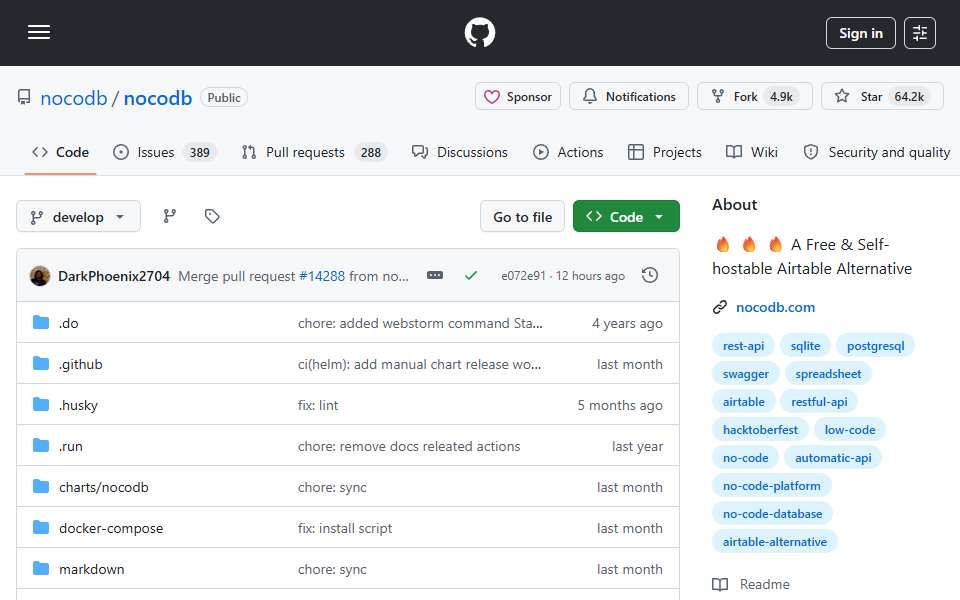Viewport: 960px width, 600px height.
Task: Open the 'fix: lint' commit message
Action: 318,405
